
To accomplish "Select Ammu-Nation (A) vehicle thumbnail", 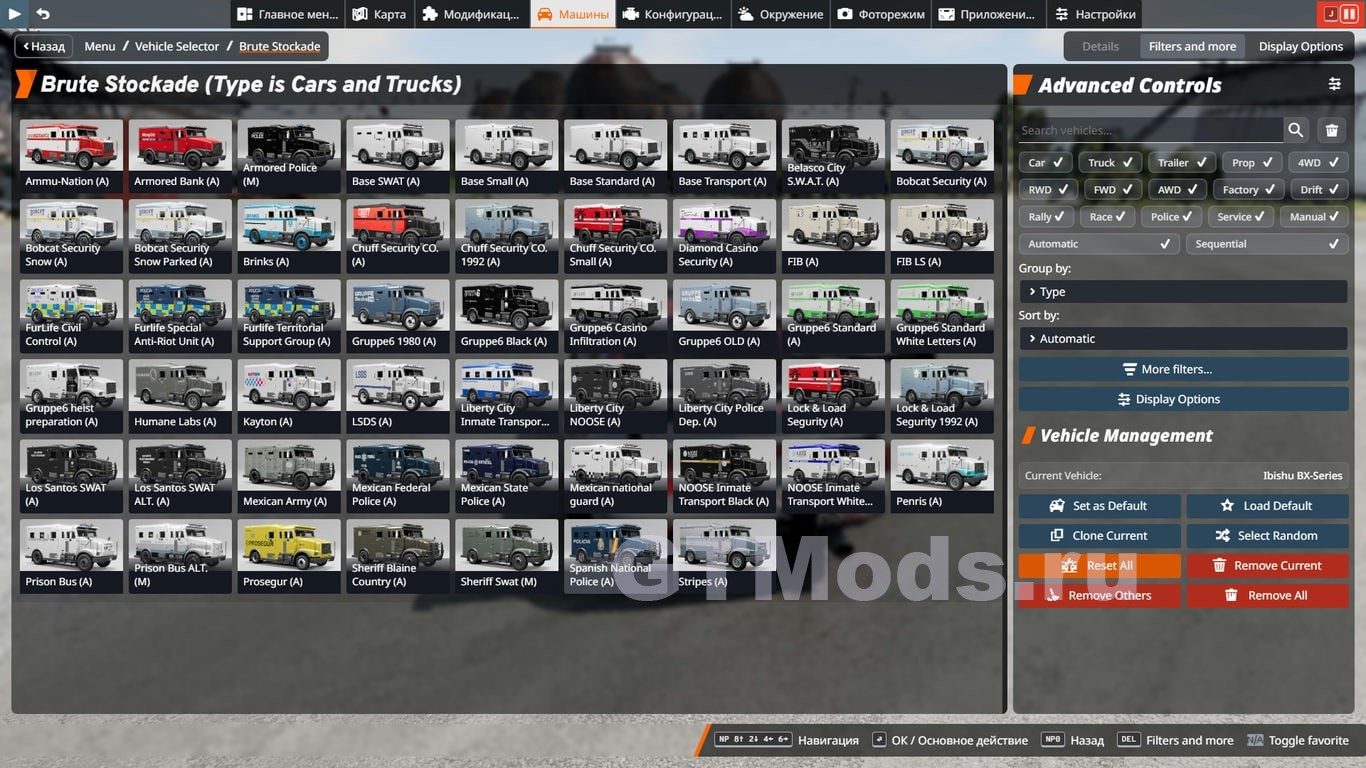I will pyautogui.click(x=71, y=156).
